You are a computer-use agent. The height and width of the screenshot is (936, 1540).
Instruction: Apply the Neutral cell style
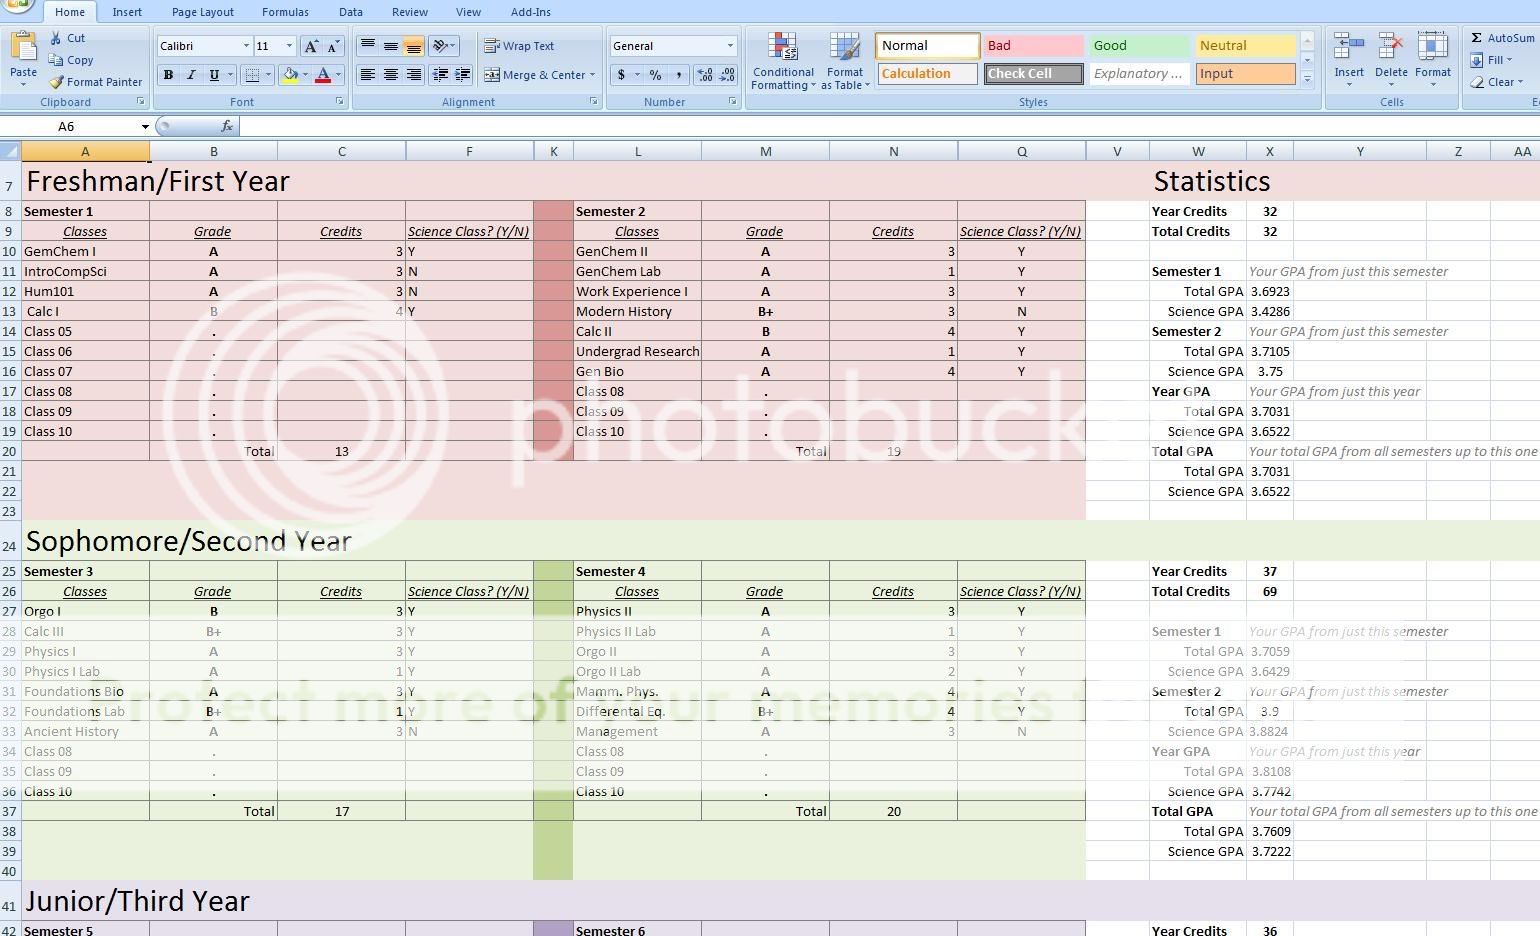pyautogui.click(x=1246, y=46)
